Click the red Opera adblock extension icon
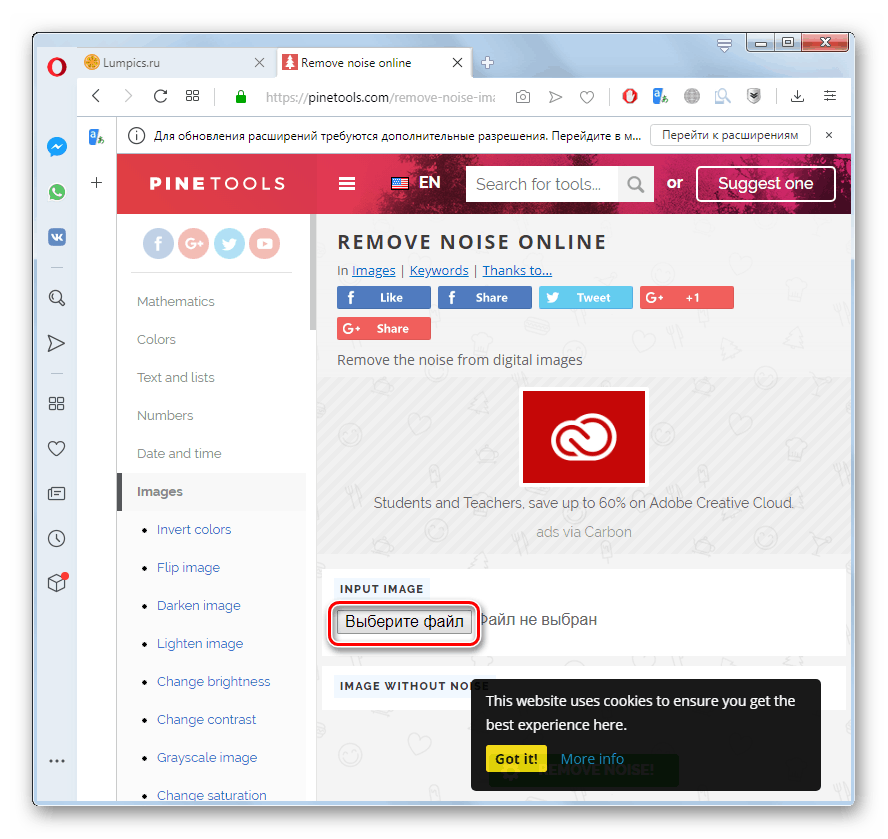The image size is (888, 839). coord(630,96)
